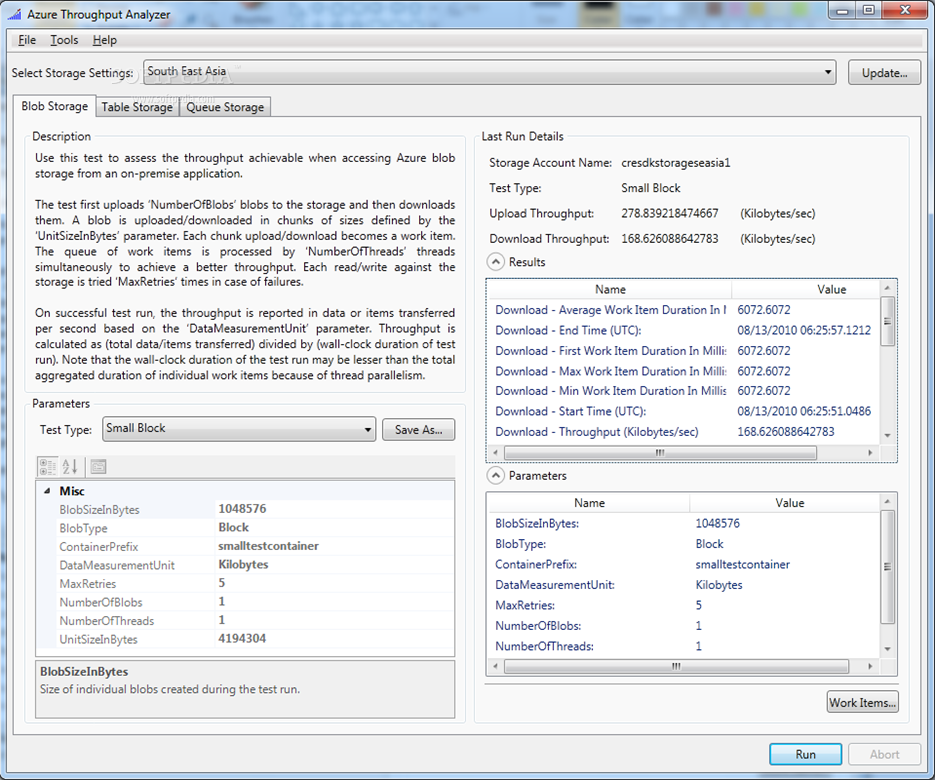This screenshot has height=781, width=935.
Task: Maximize the Azure Throughput Analyzer window
Action: coord(869,10)
